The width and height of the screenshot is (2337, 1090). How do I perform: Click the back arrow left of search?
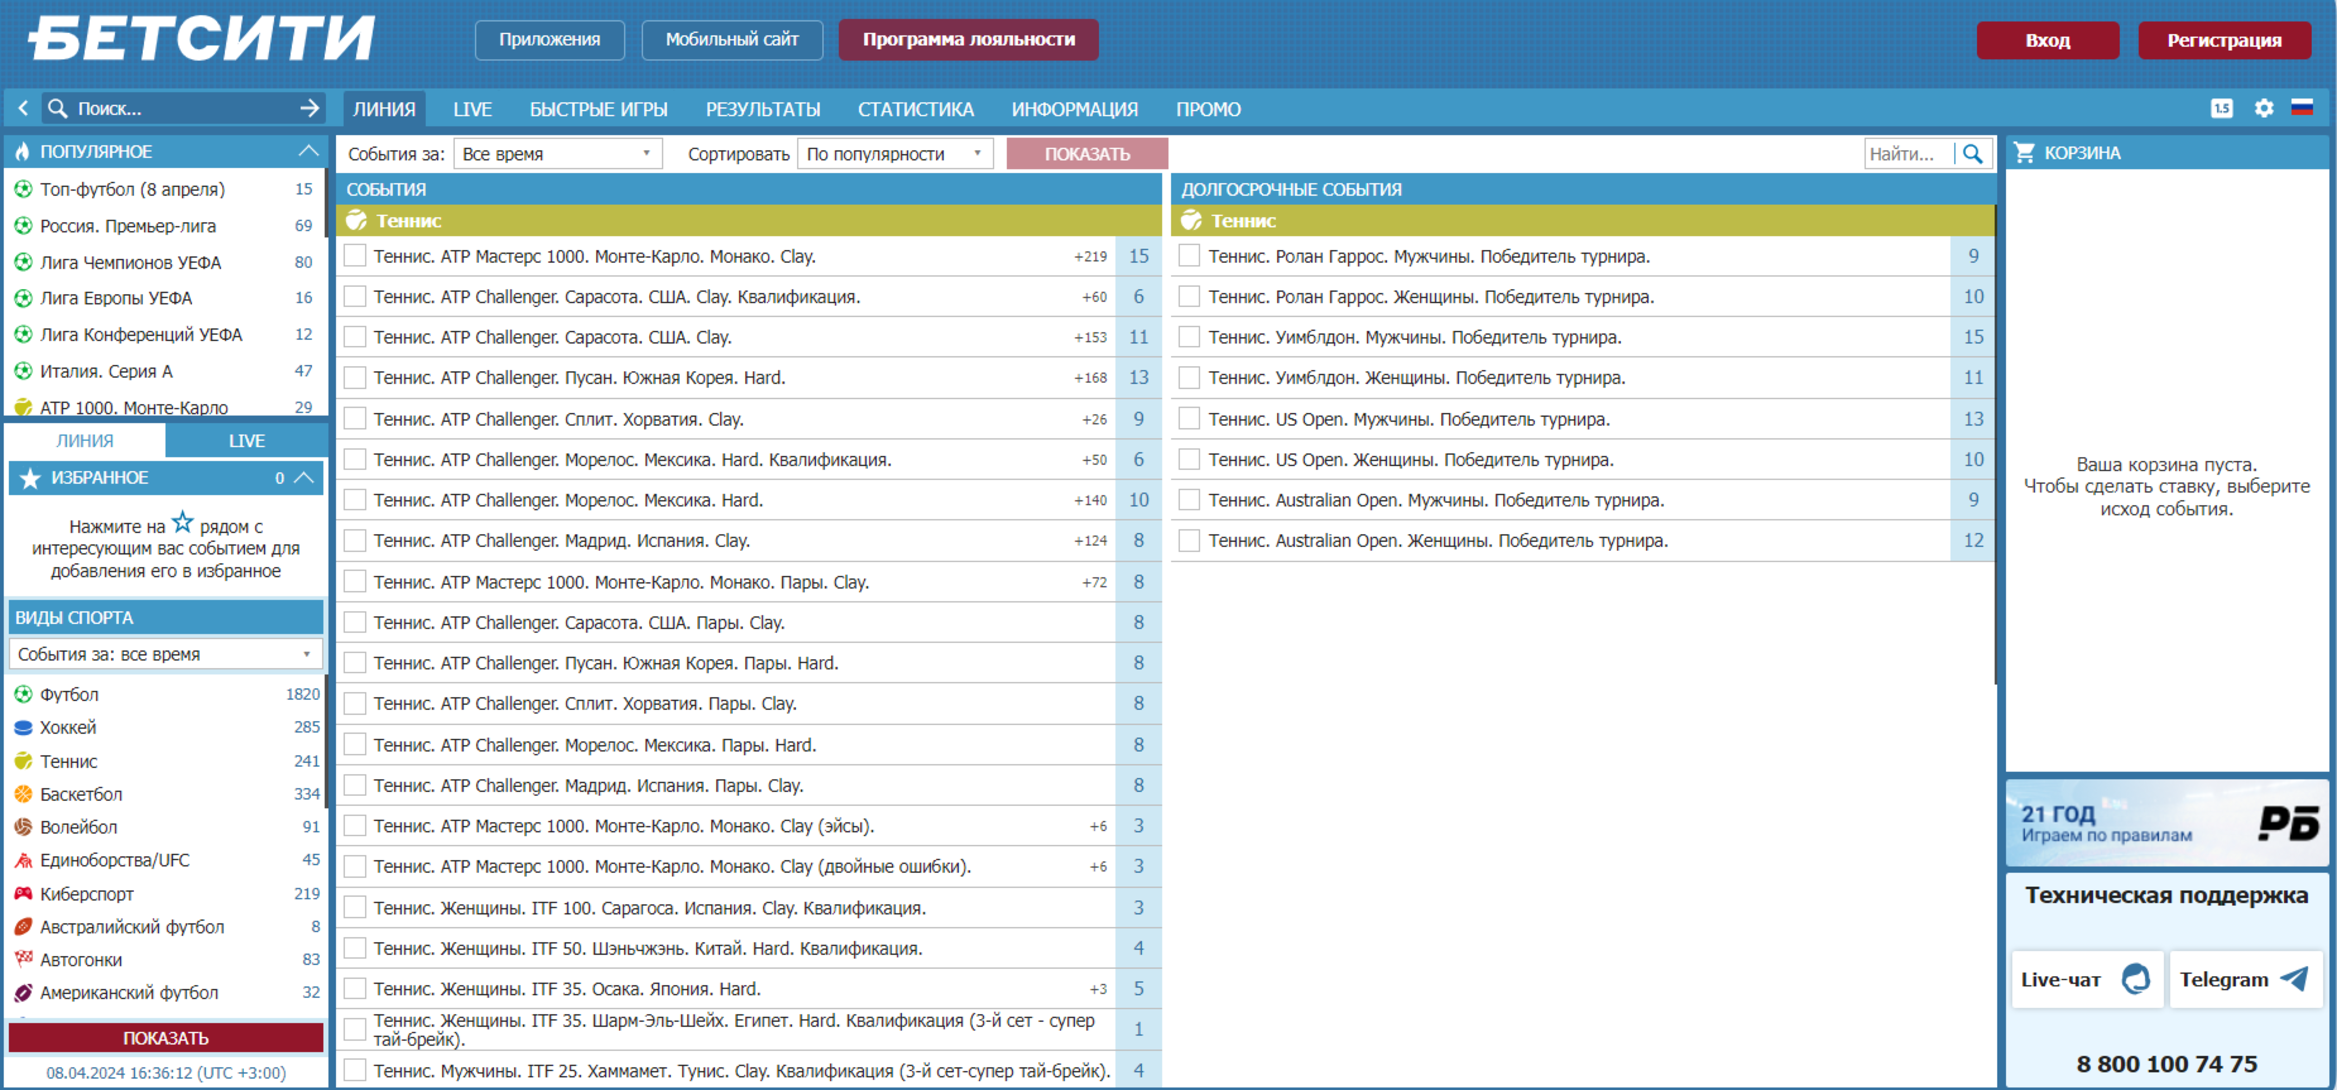[23, 108]
